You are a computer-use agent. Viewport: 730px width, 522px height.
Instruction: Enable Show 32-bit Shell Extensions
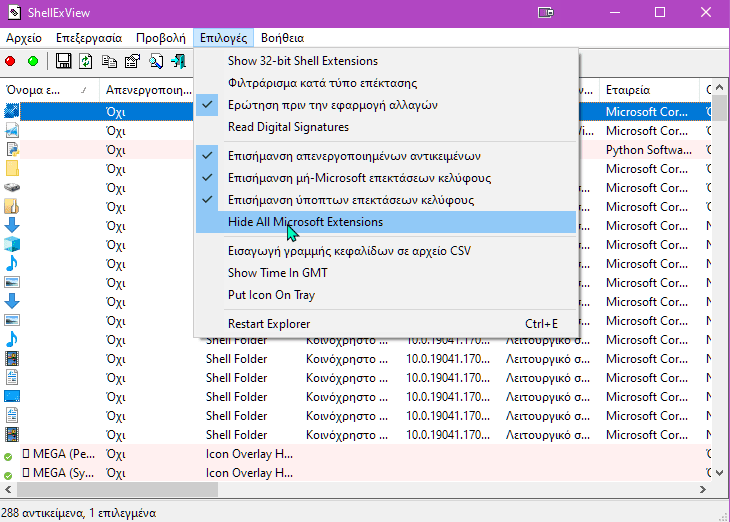click(x=386, y=61)
